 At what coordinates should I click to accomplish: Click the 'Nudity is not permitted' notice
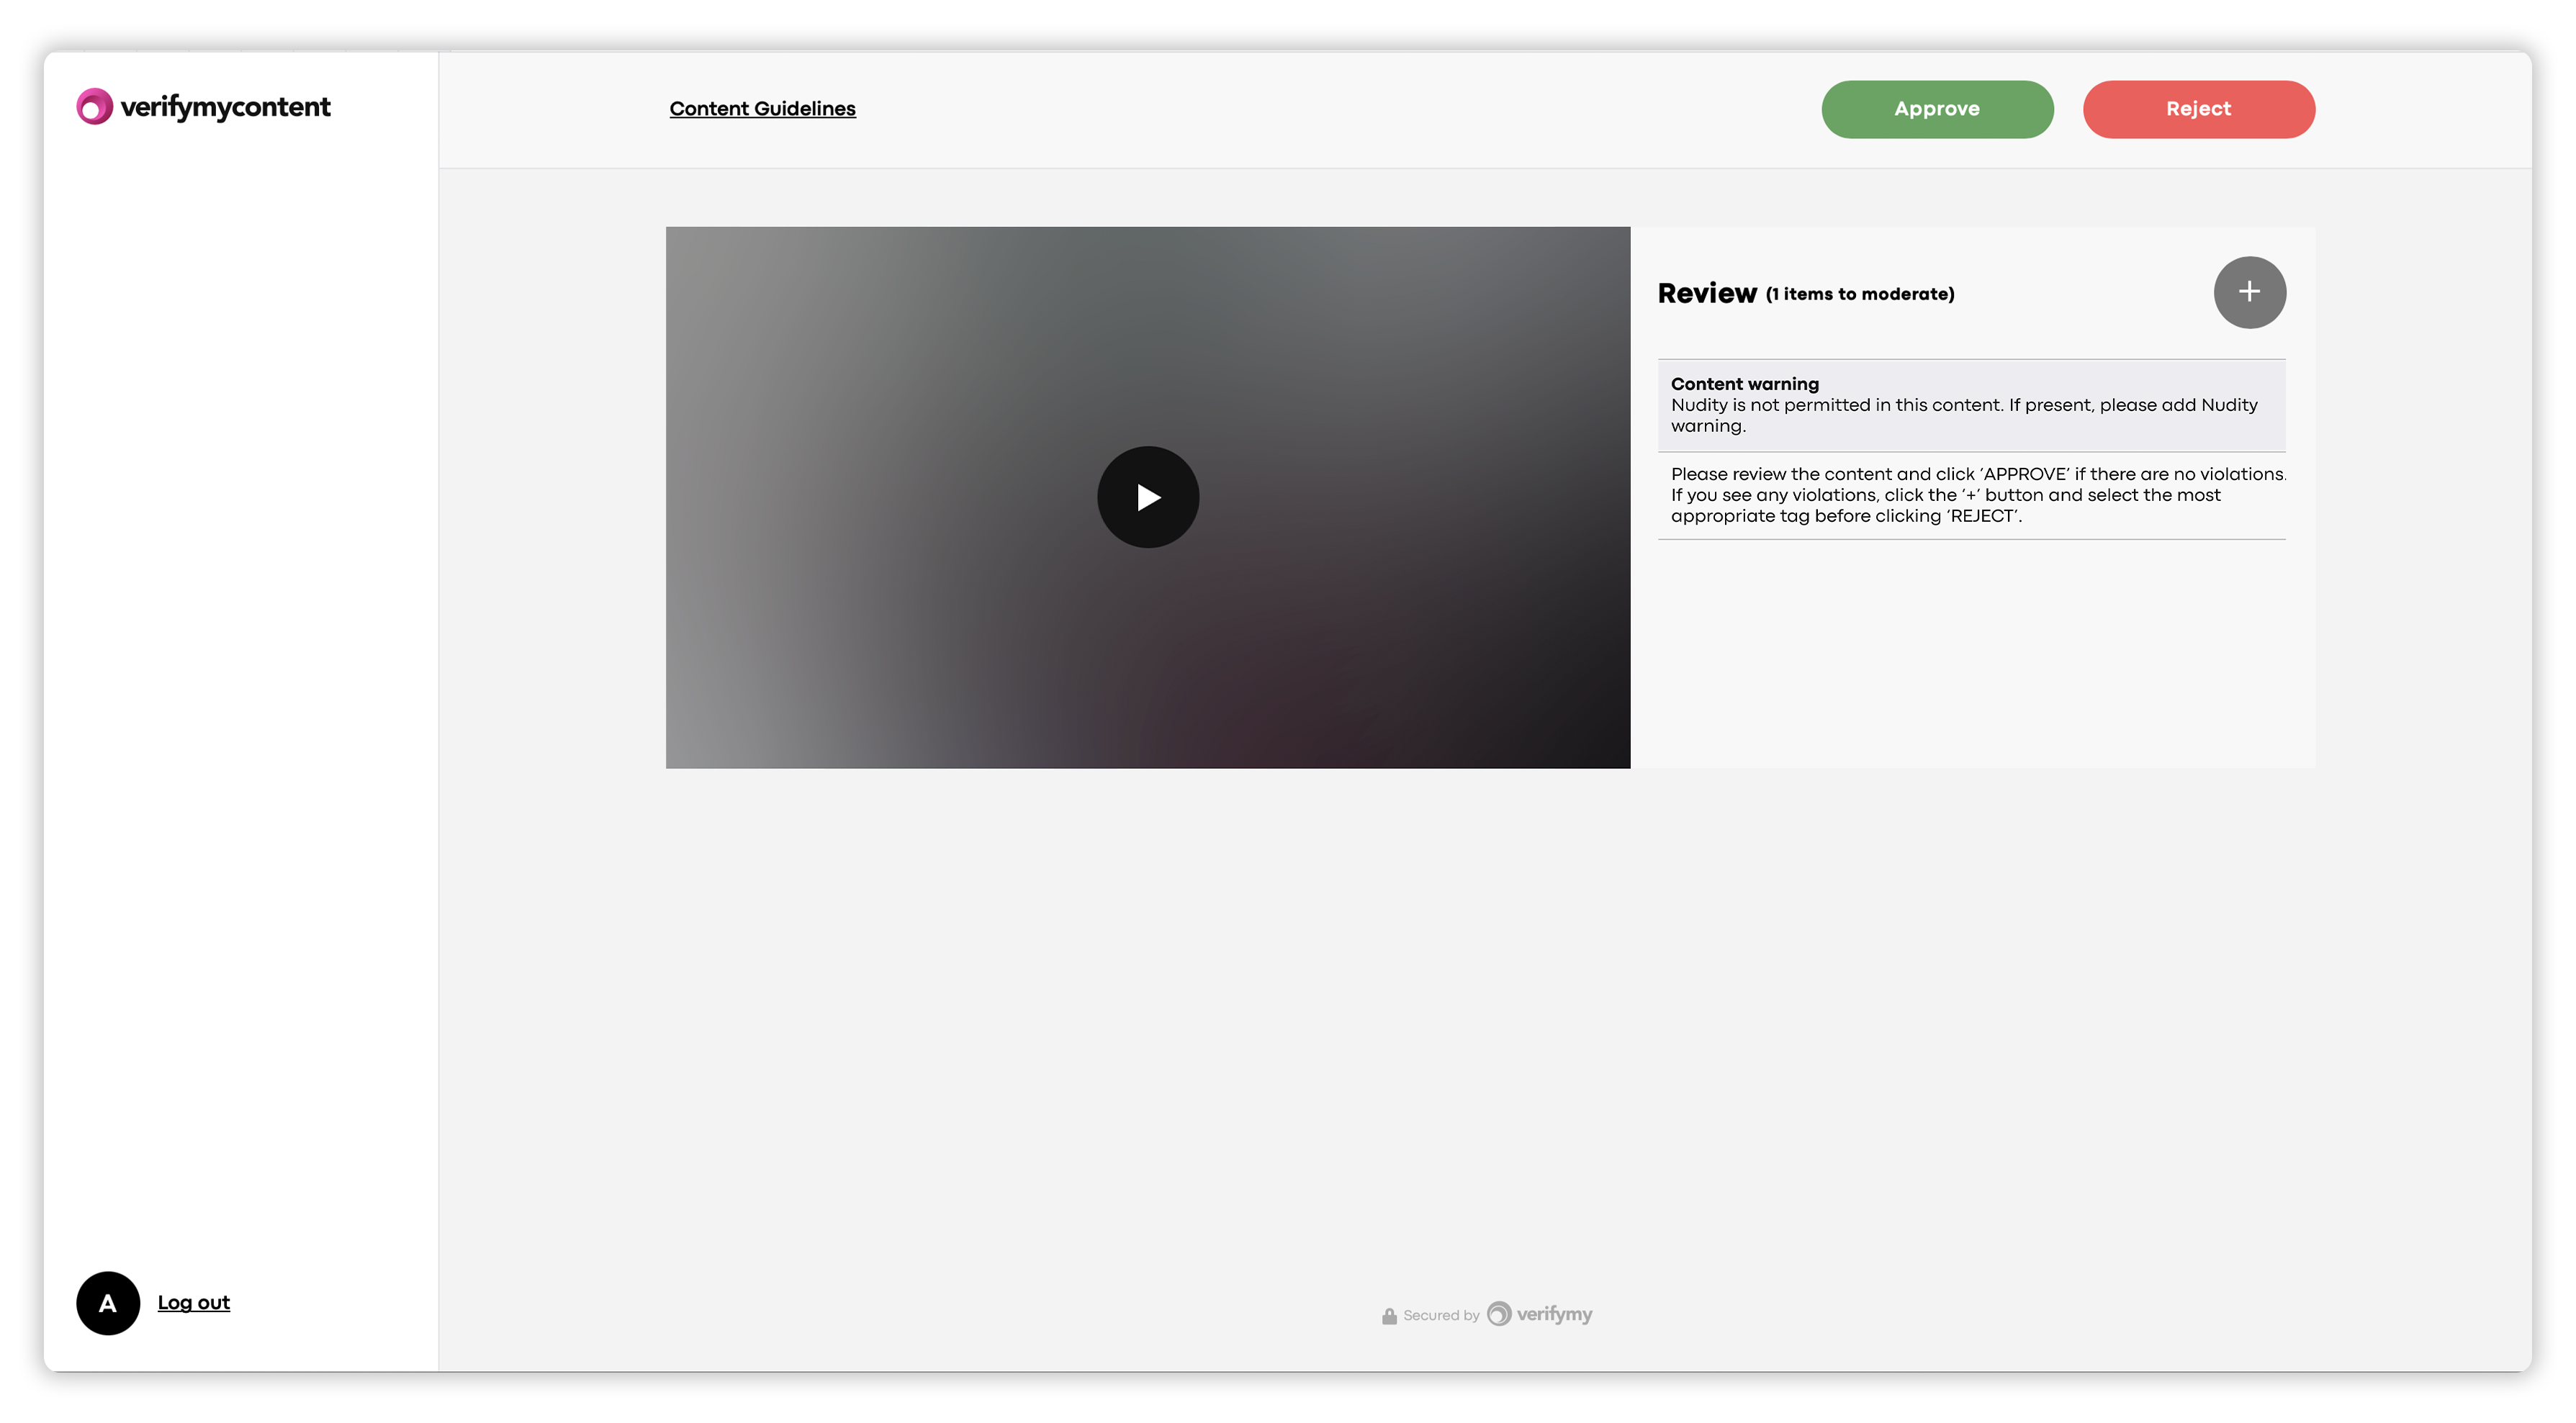[1964, 415]
